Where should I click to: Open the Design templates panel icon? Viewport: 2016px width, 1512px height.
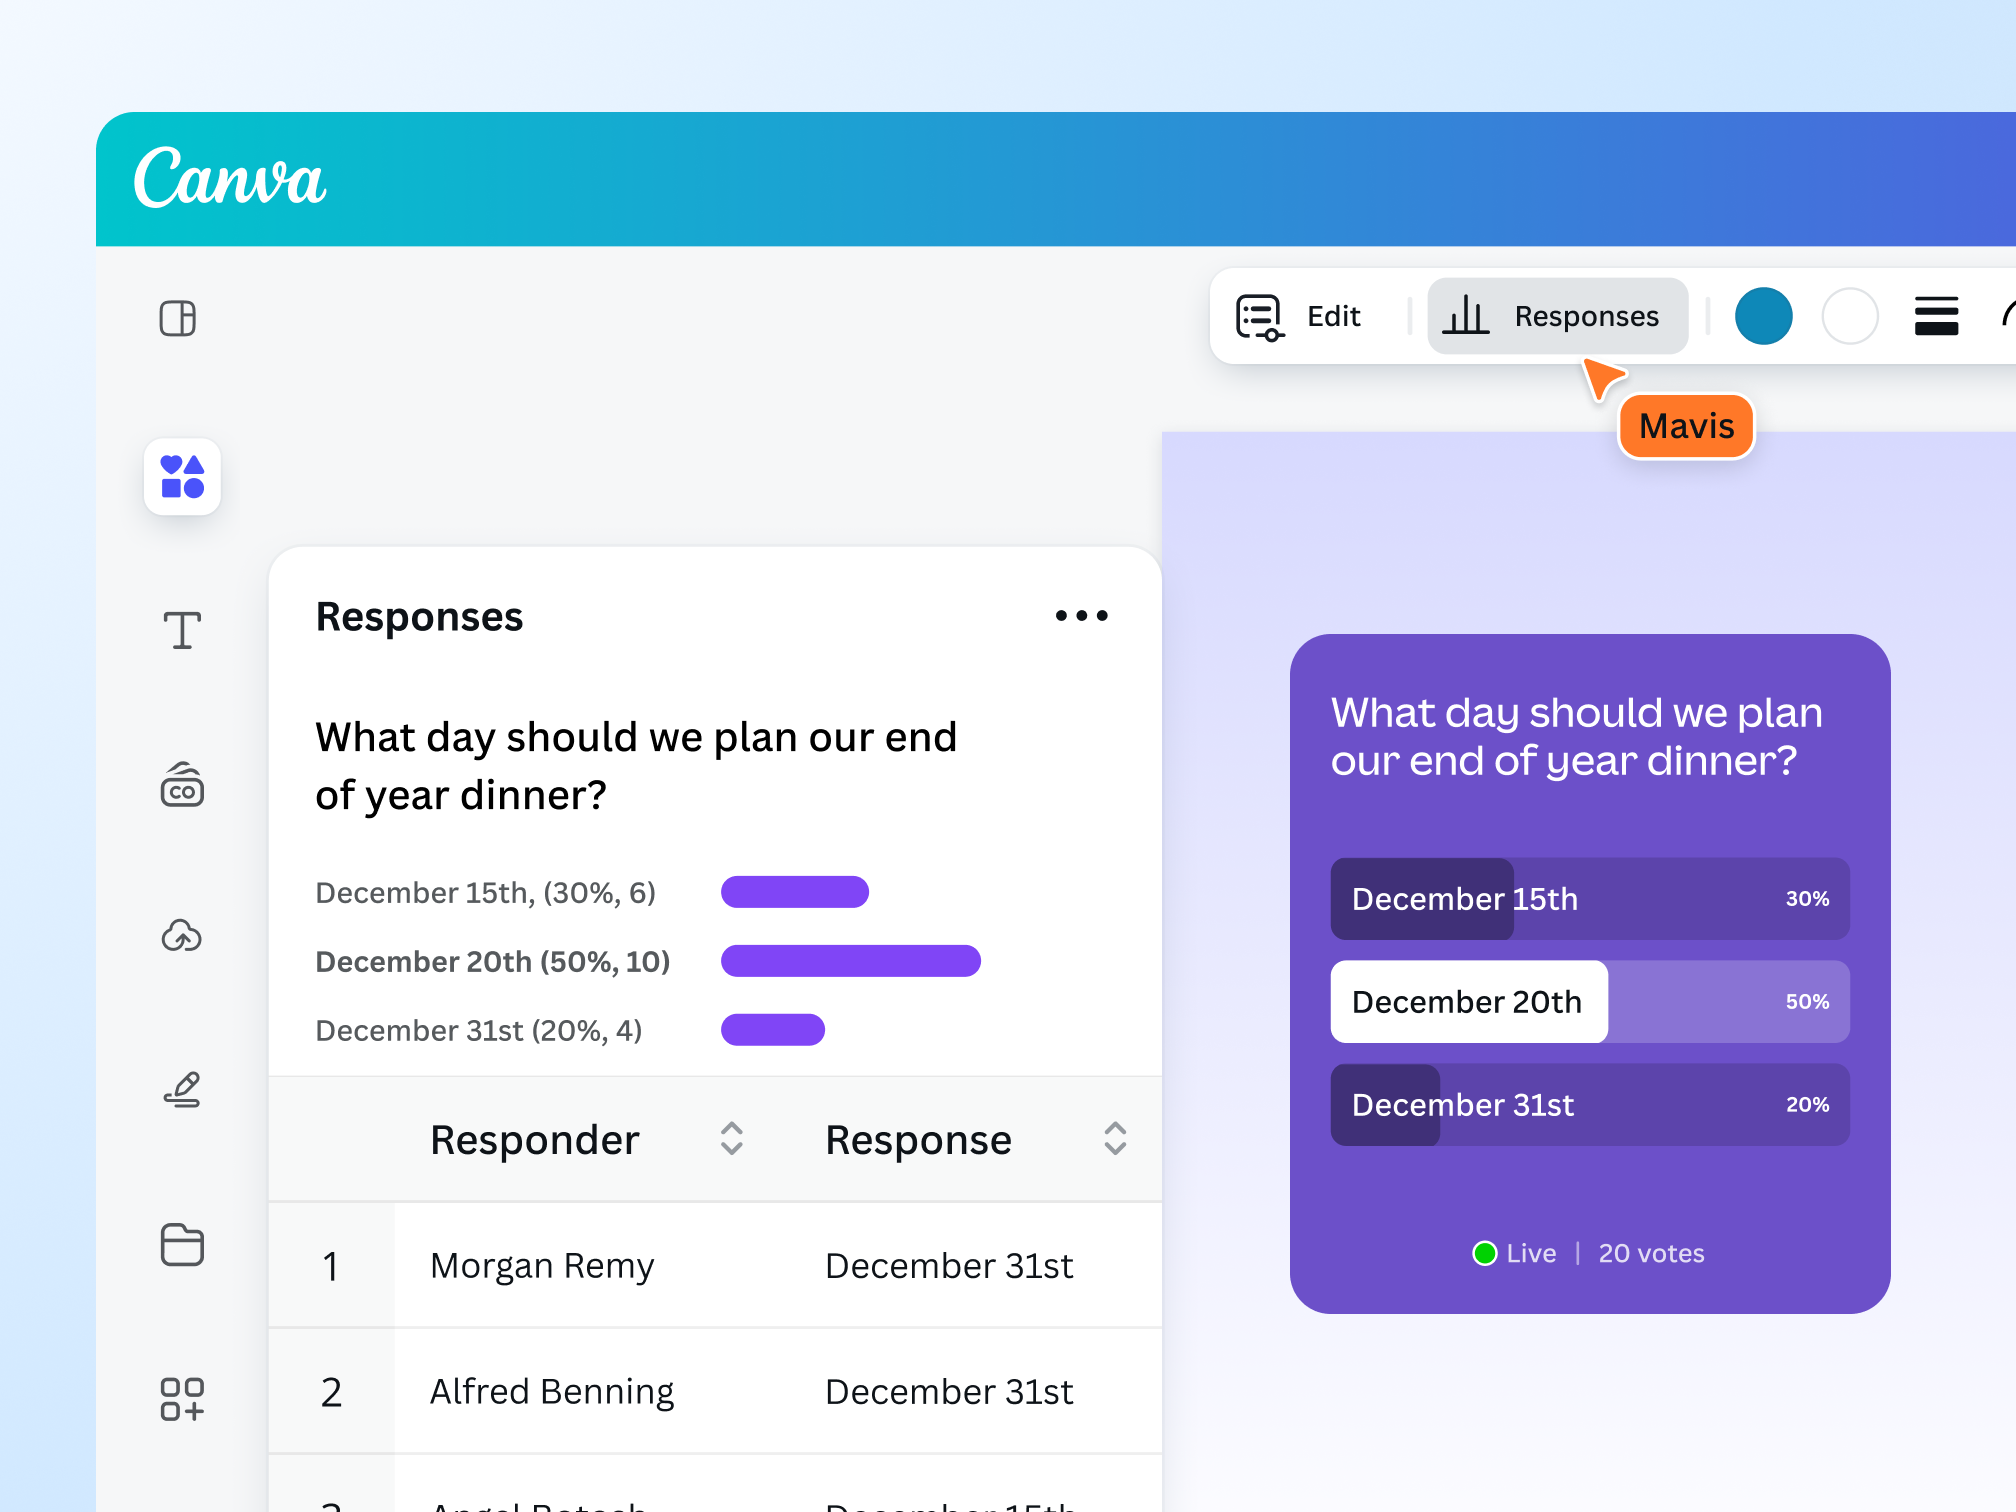click(178, 319)
